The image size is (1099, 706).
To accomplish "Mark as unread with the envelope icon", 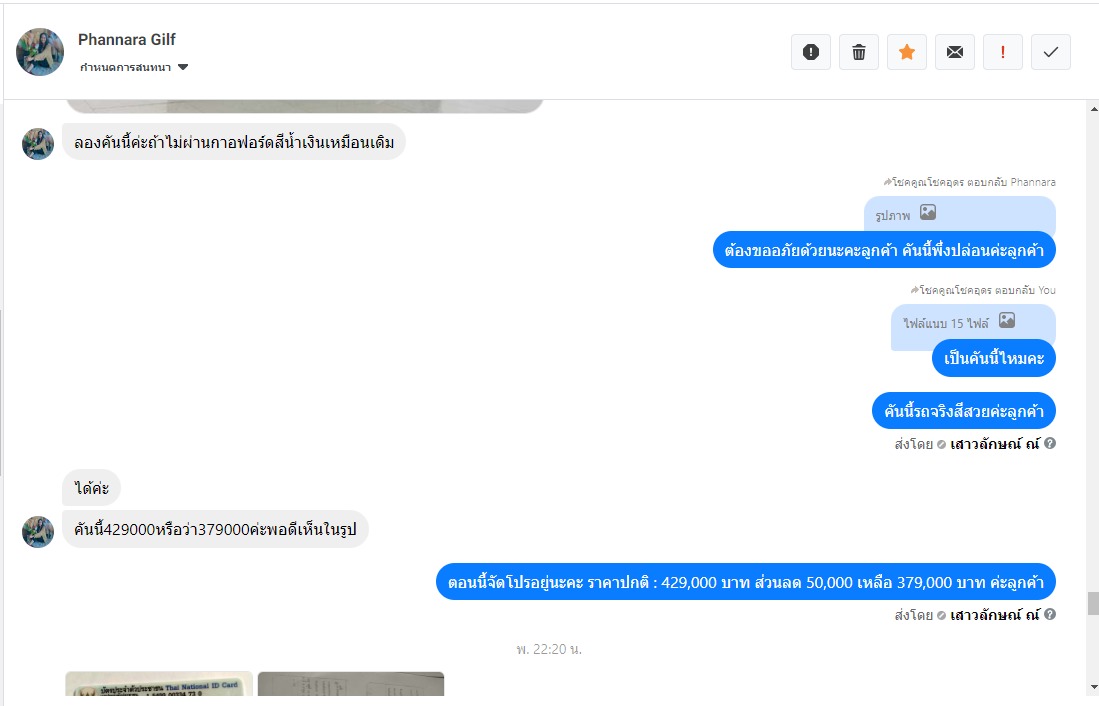I will point(955,52).
